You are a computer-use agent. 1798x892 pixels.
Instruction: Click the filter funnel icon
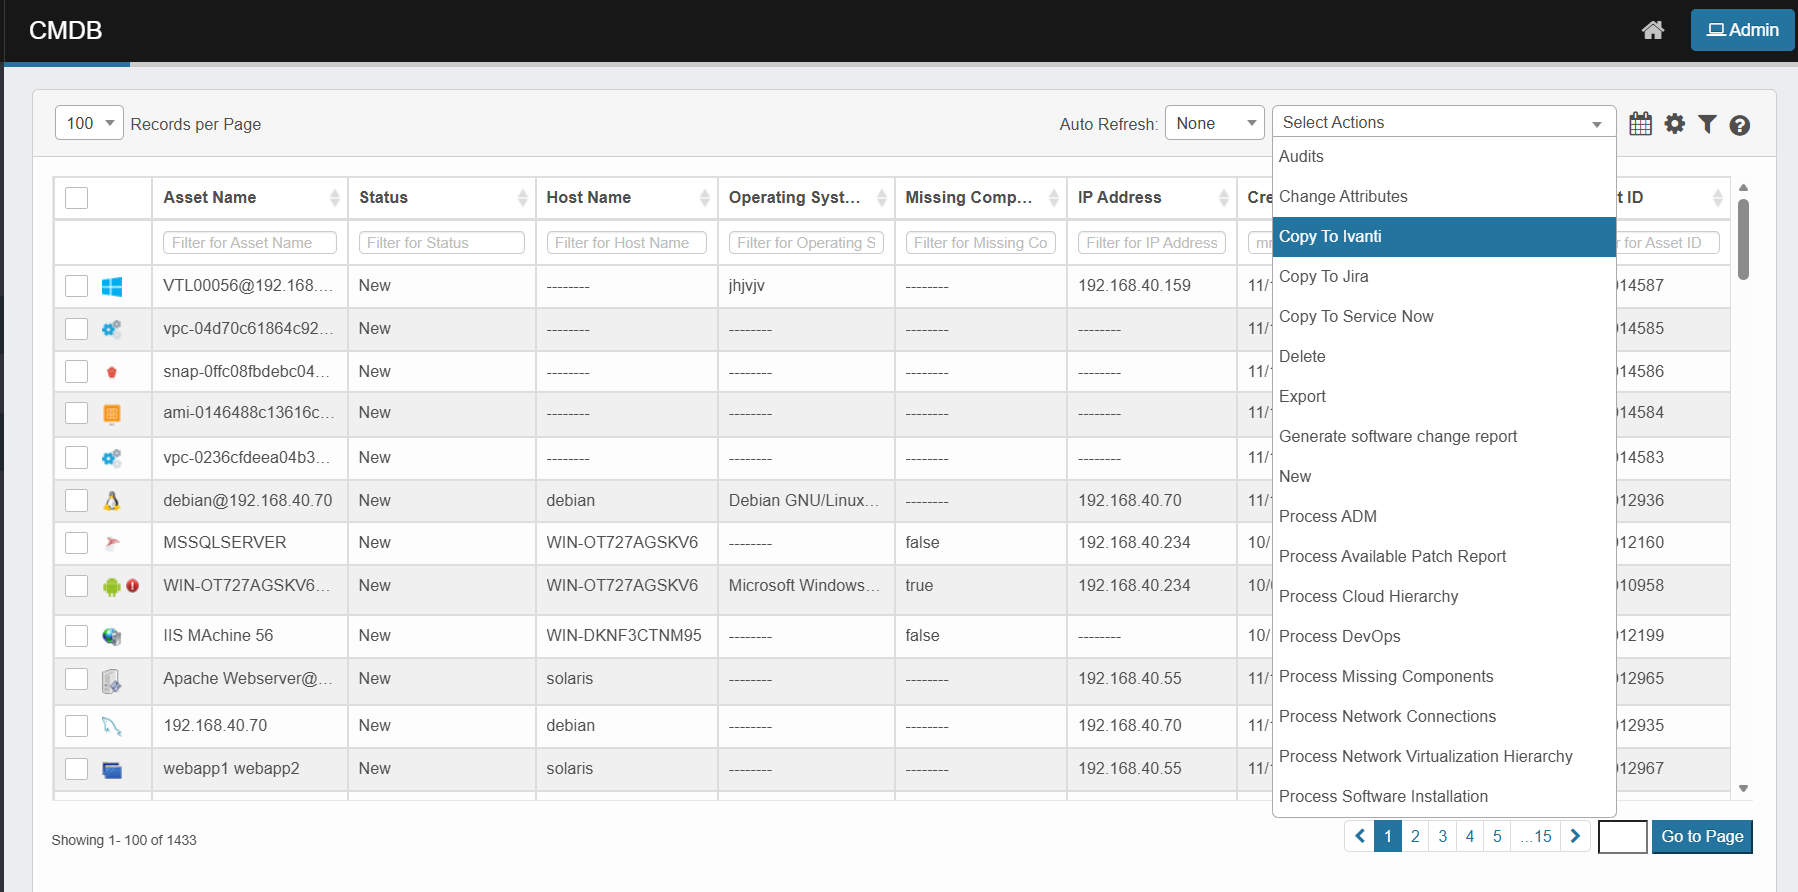(1707, 124)
